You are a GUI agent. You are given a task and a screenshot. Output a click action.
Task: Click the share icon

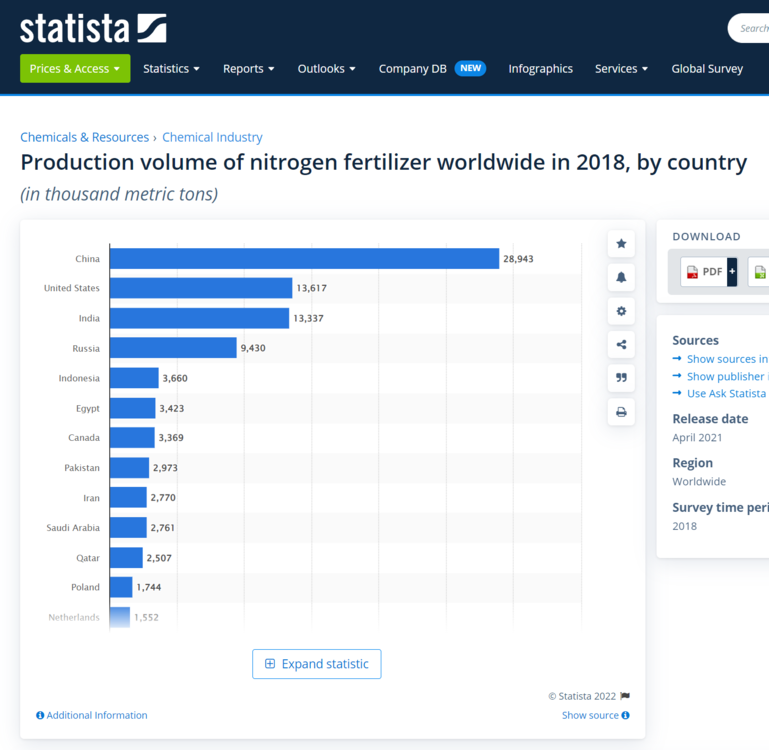(x=621, y=345)
